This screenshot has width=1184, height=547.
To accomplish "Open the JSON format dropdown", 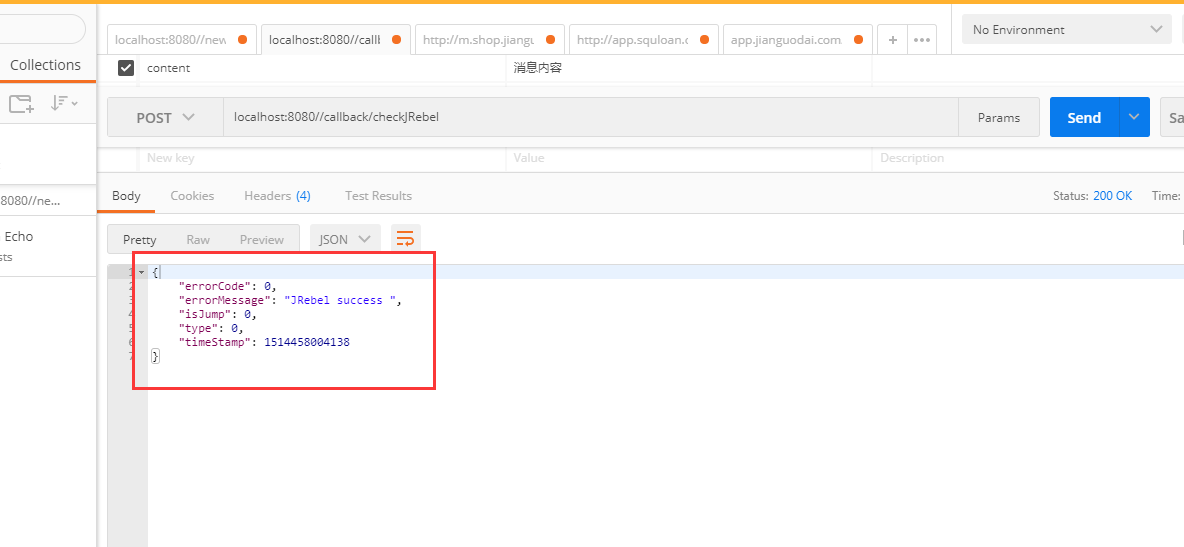I will 344,239.
